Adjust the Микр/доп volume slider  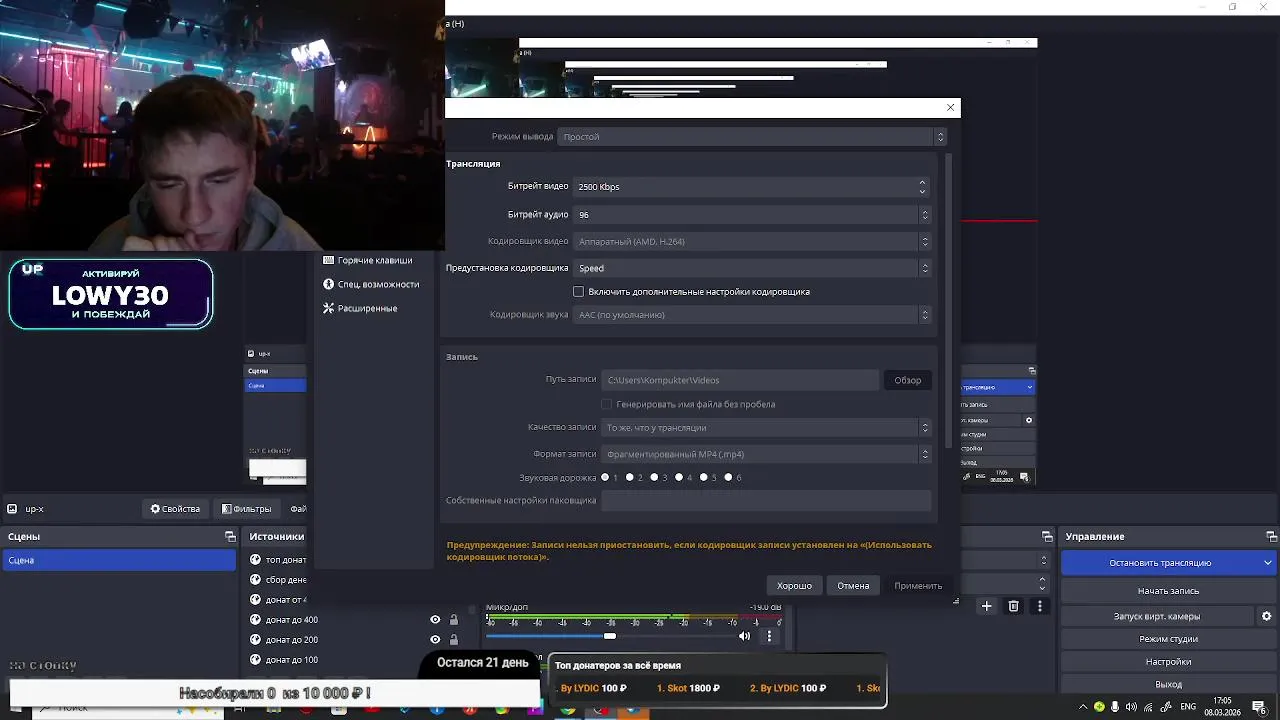pyautogui.click(x=610, y=636)
